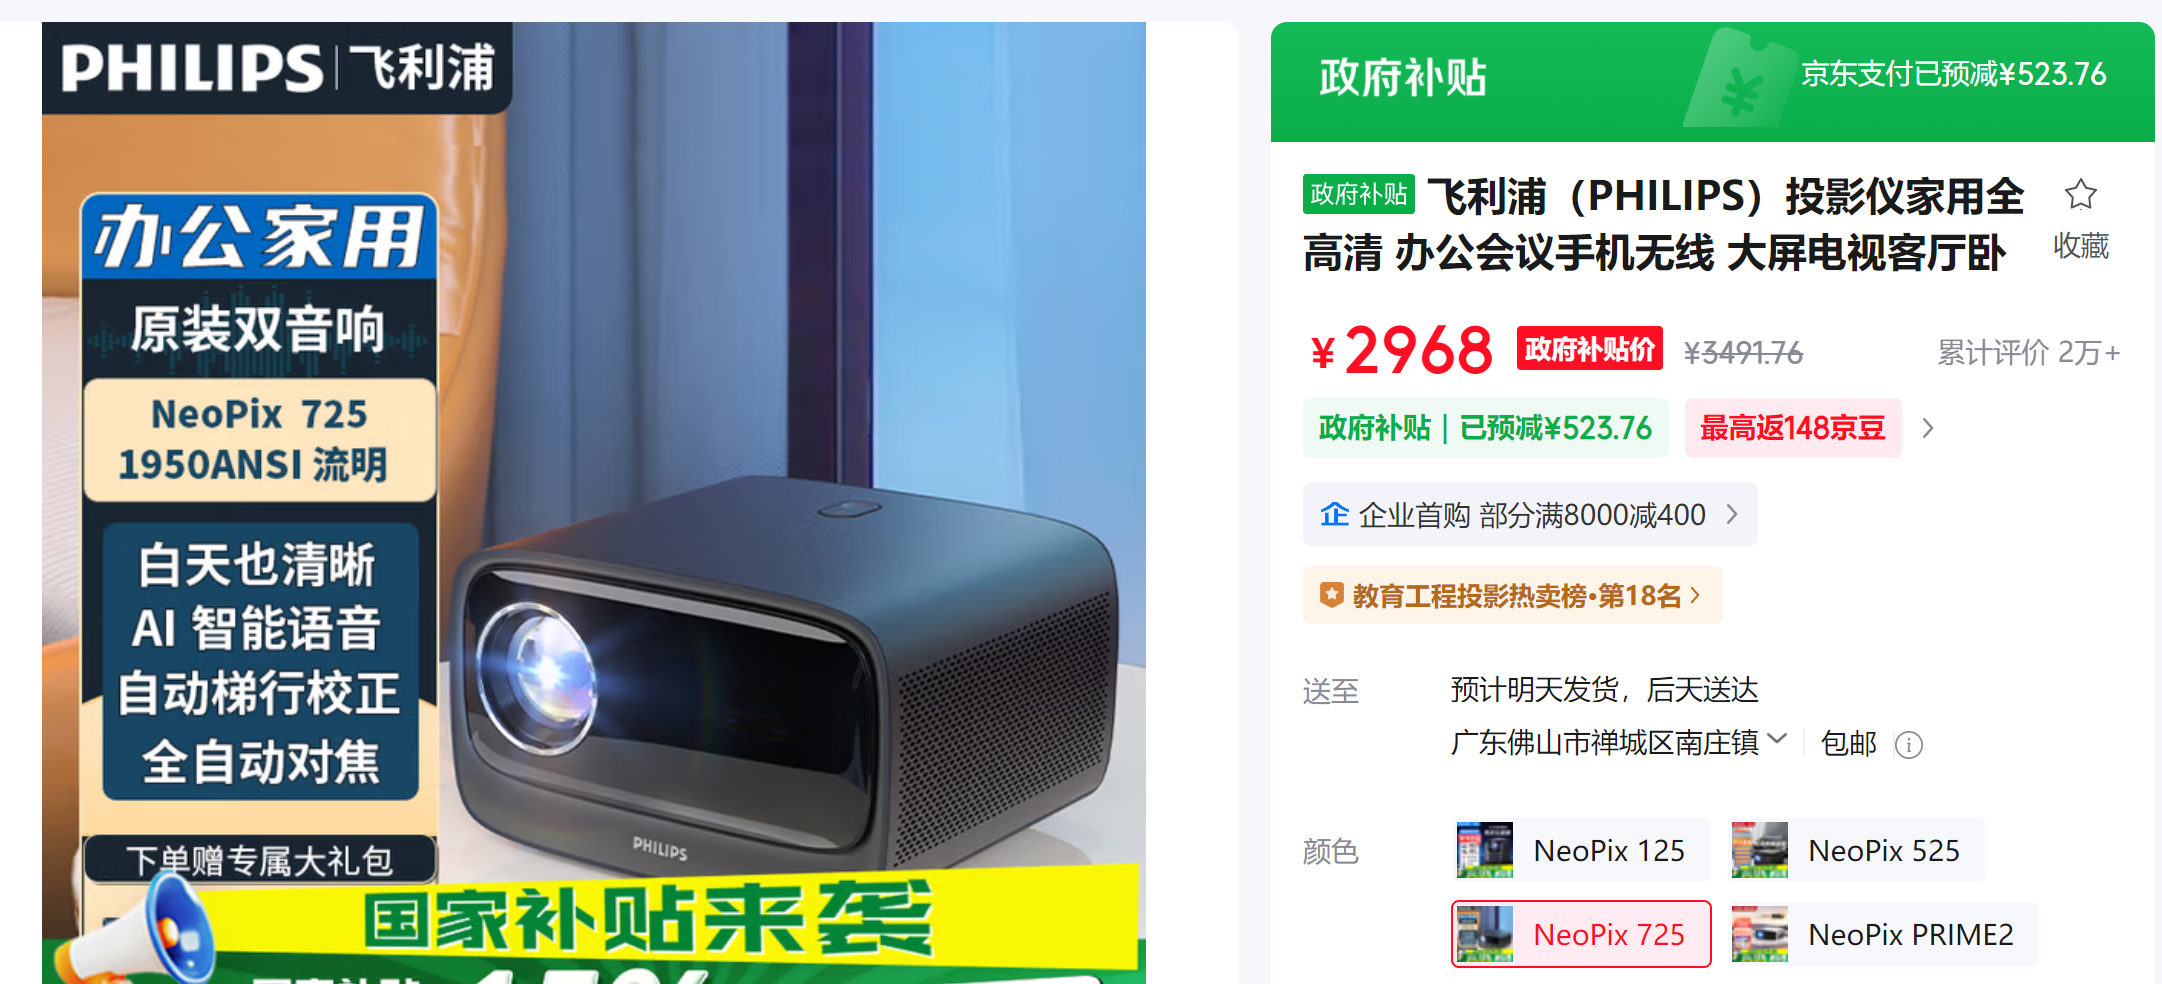Click the NeoPix PRIME2 thumbnail image
Image resolution: width=2162 pixels, height=984 pixels.
(1759, 934)
